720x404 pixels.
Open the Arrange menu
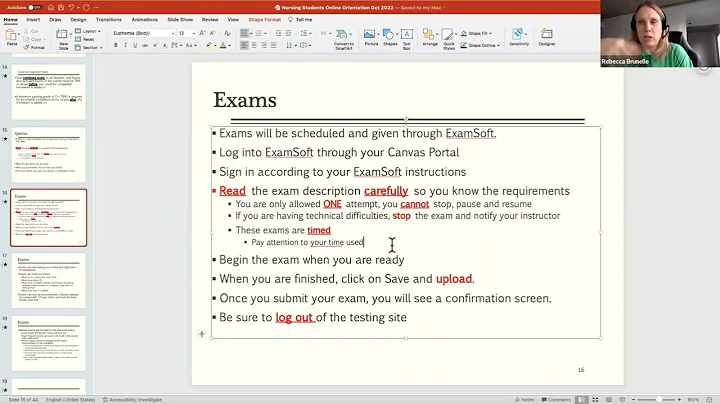(430, 38)
